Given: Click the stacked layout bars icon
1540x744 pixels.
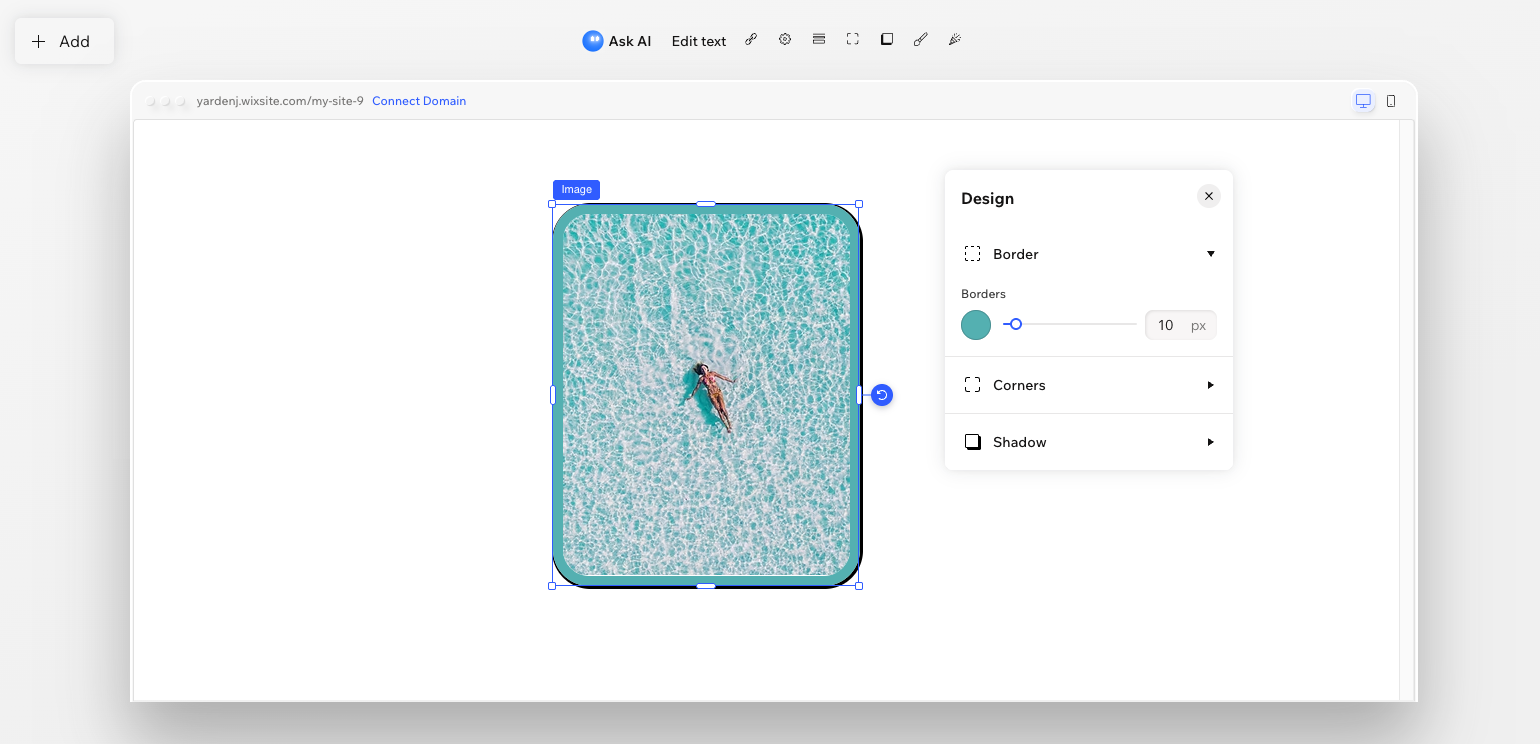Looking at the screenshot, I should coord(819,40).
